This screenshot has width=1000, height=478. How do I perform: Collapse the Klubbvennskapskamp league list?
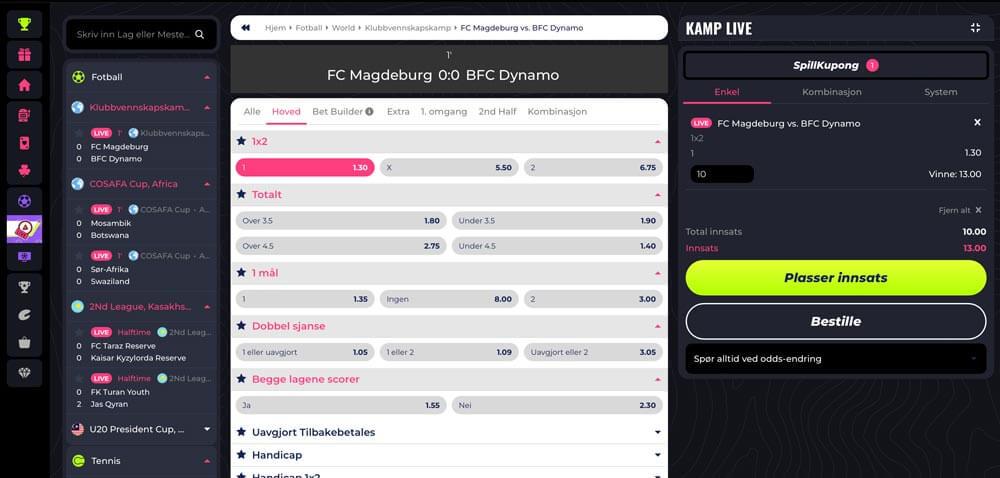207,108
